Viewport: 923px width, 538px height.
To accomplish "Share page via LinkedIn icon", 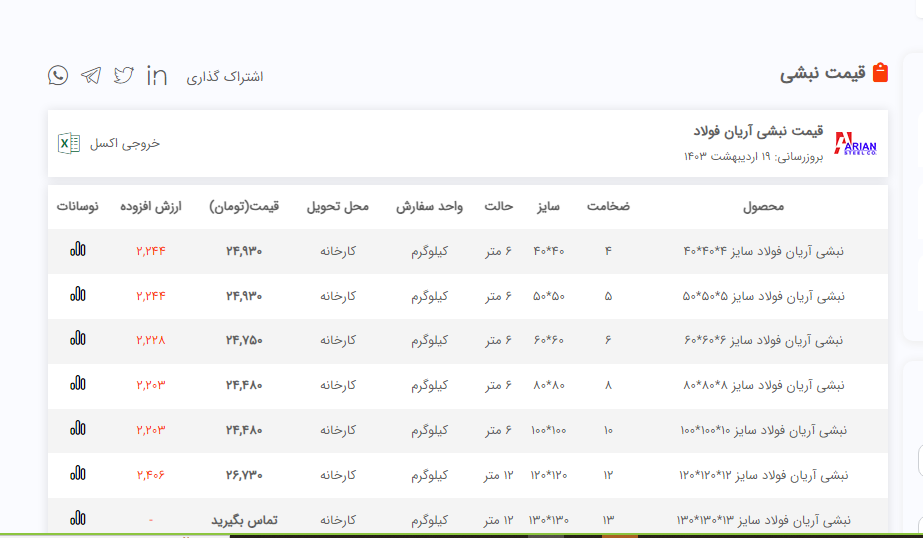I will coord(157,75).
